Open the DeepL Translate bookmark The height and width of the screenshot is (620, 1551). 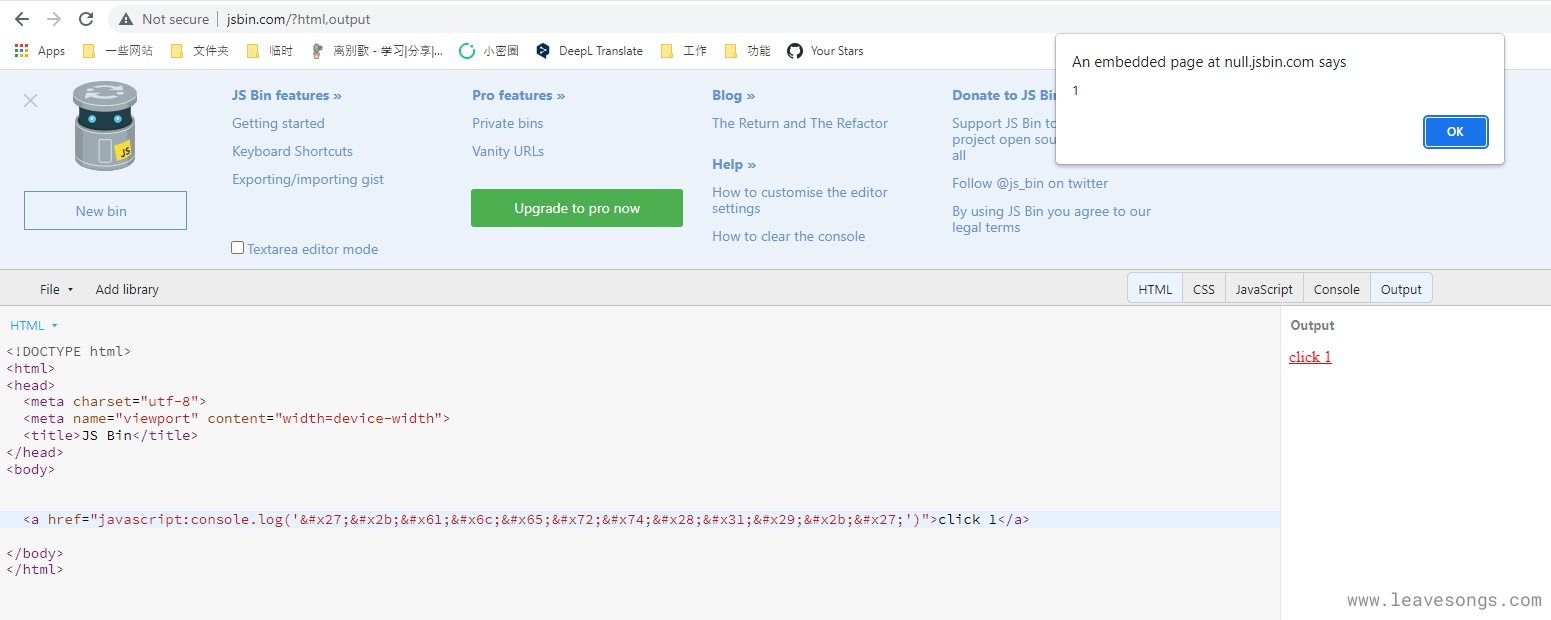[590, 51]
